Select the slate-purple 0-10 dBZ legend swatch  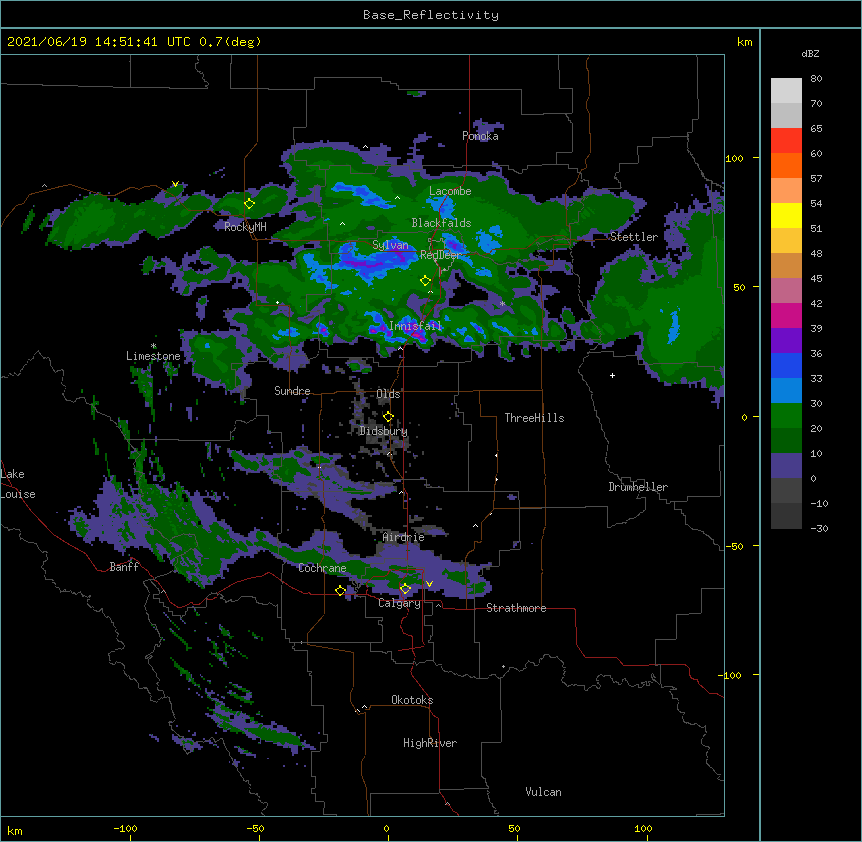786,466
